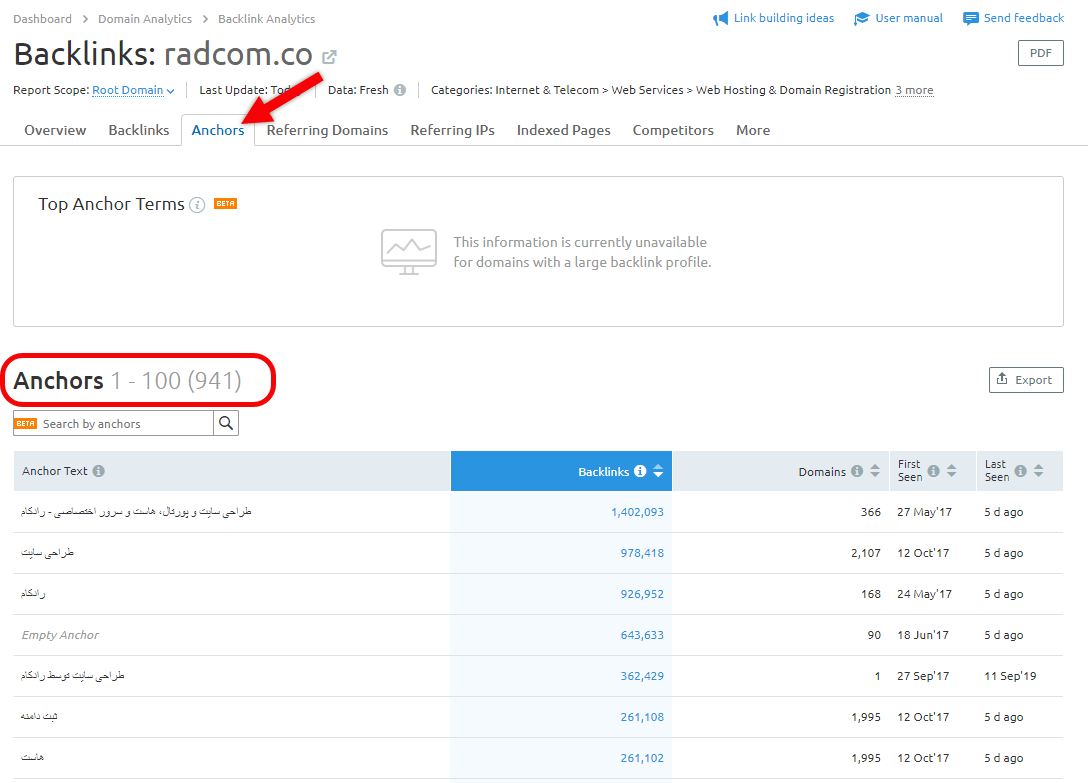Image resolution: width=1088 pixels, height=783 pixels.
Task: Click the Send feedback chat icon
Action: pyautogui.click(x=970, y=19)
